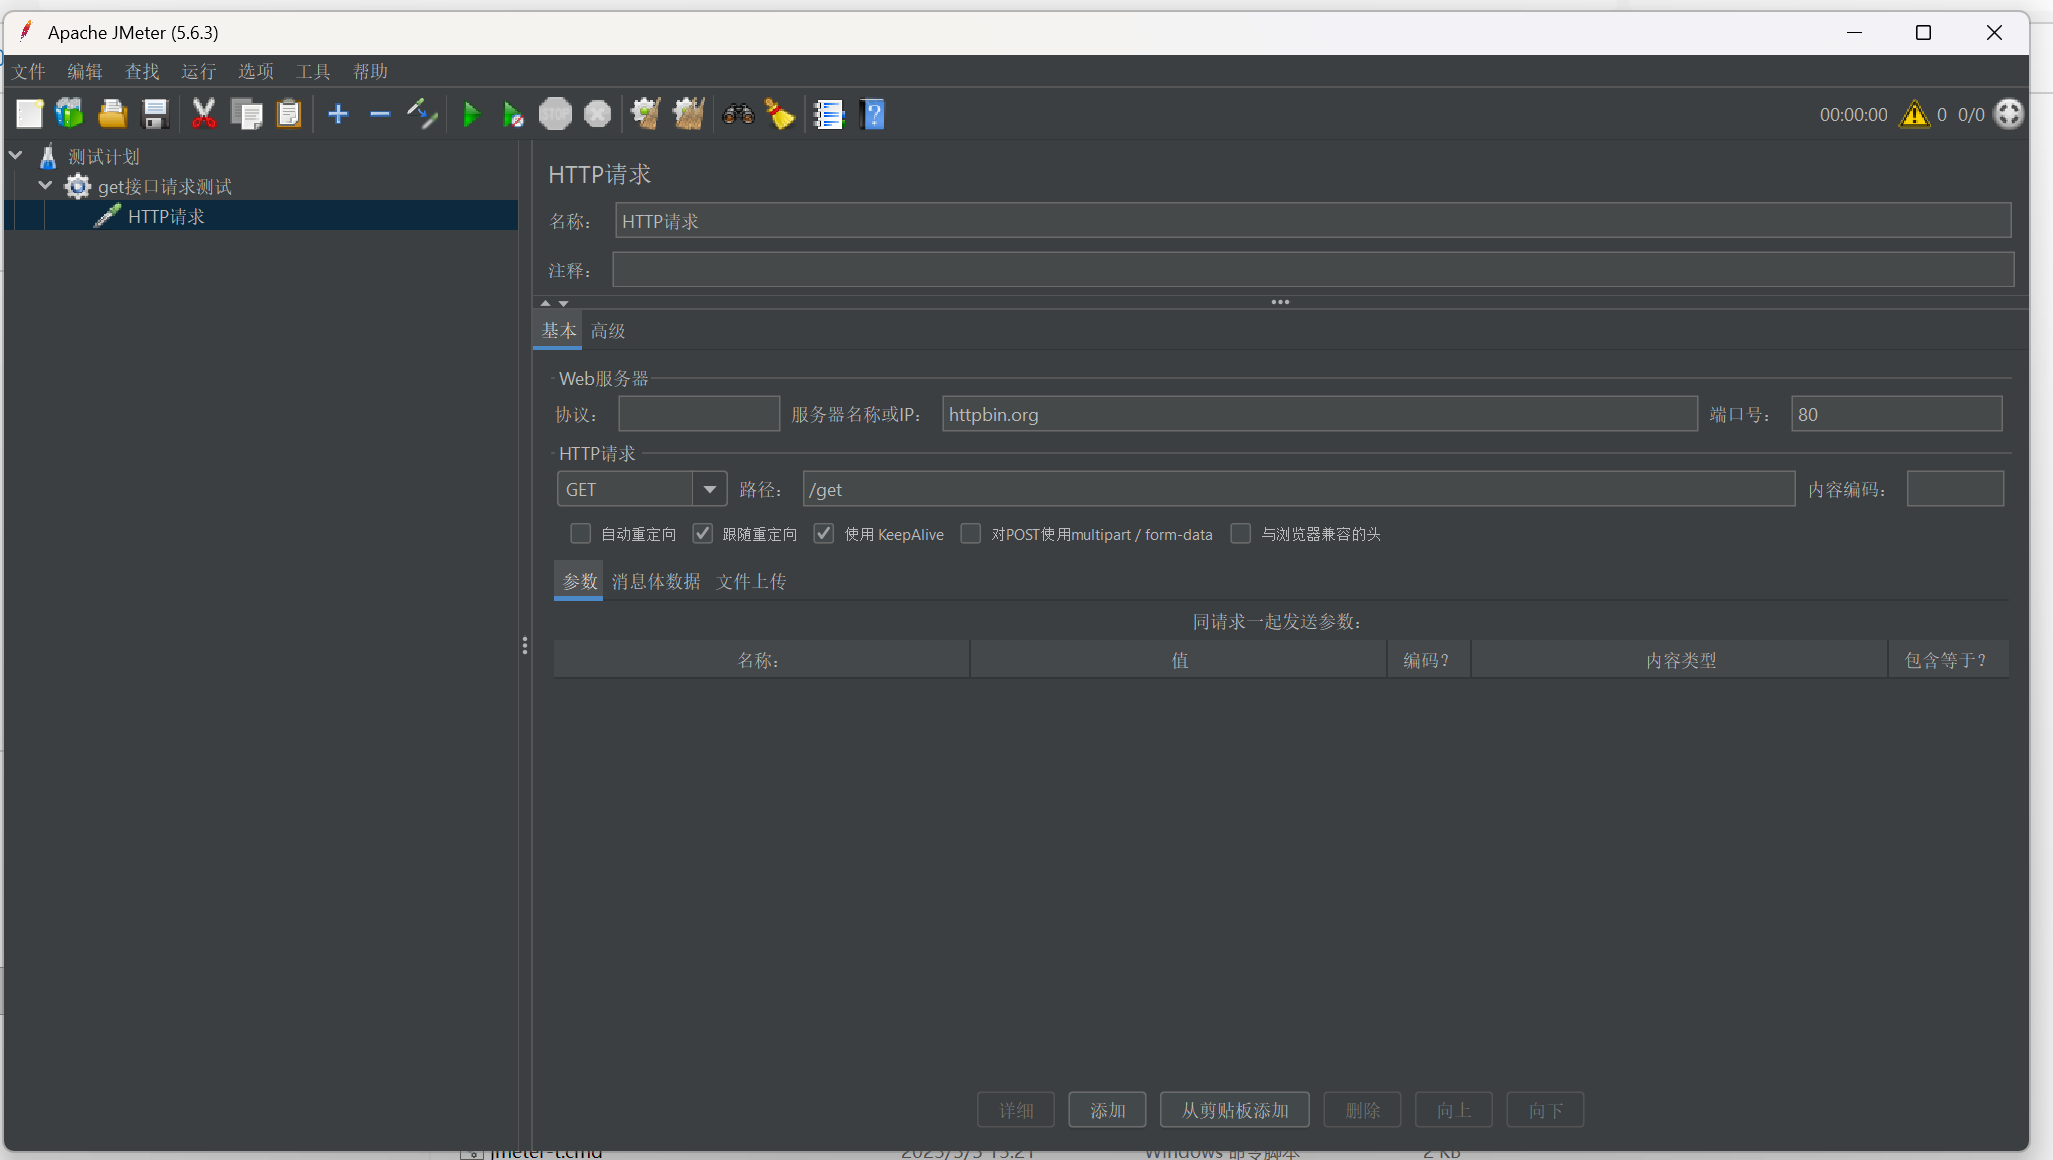Click the broom Reset search icon
The image size is (2053, 1160).
point(780,114)
